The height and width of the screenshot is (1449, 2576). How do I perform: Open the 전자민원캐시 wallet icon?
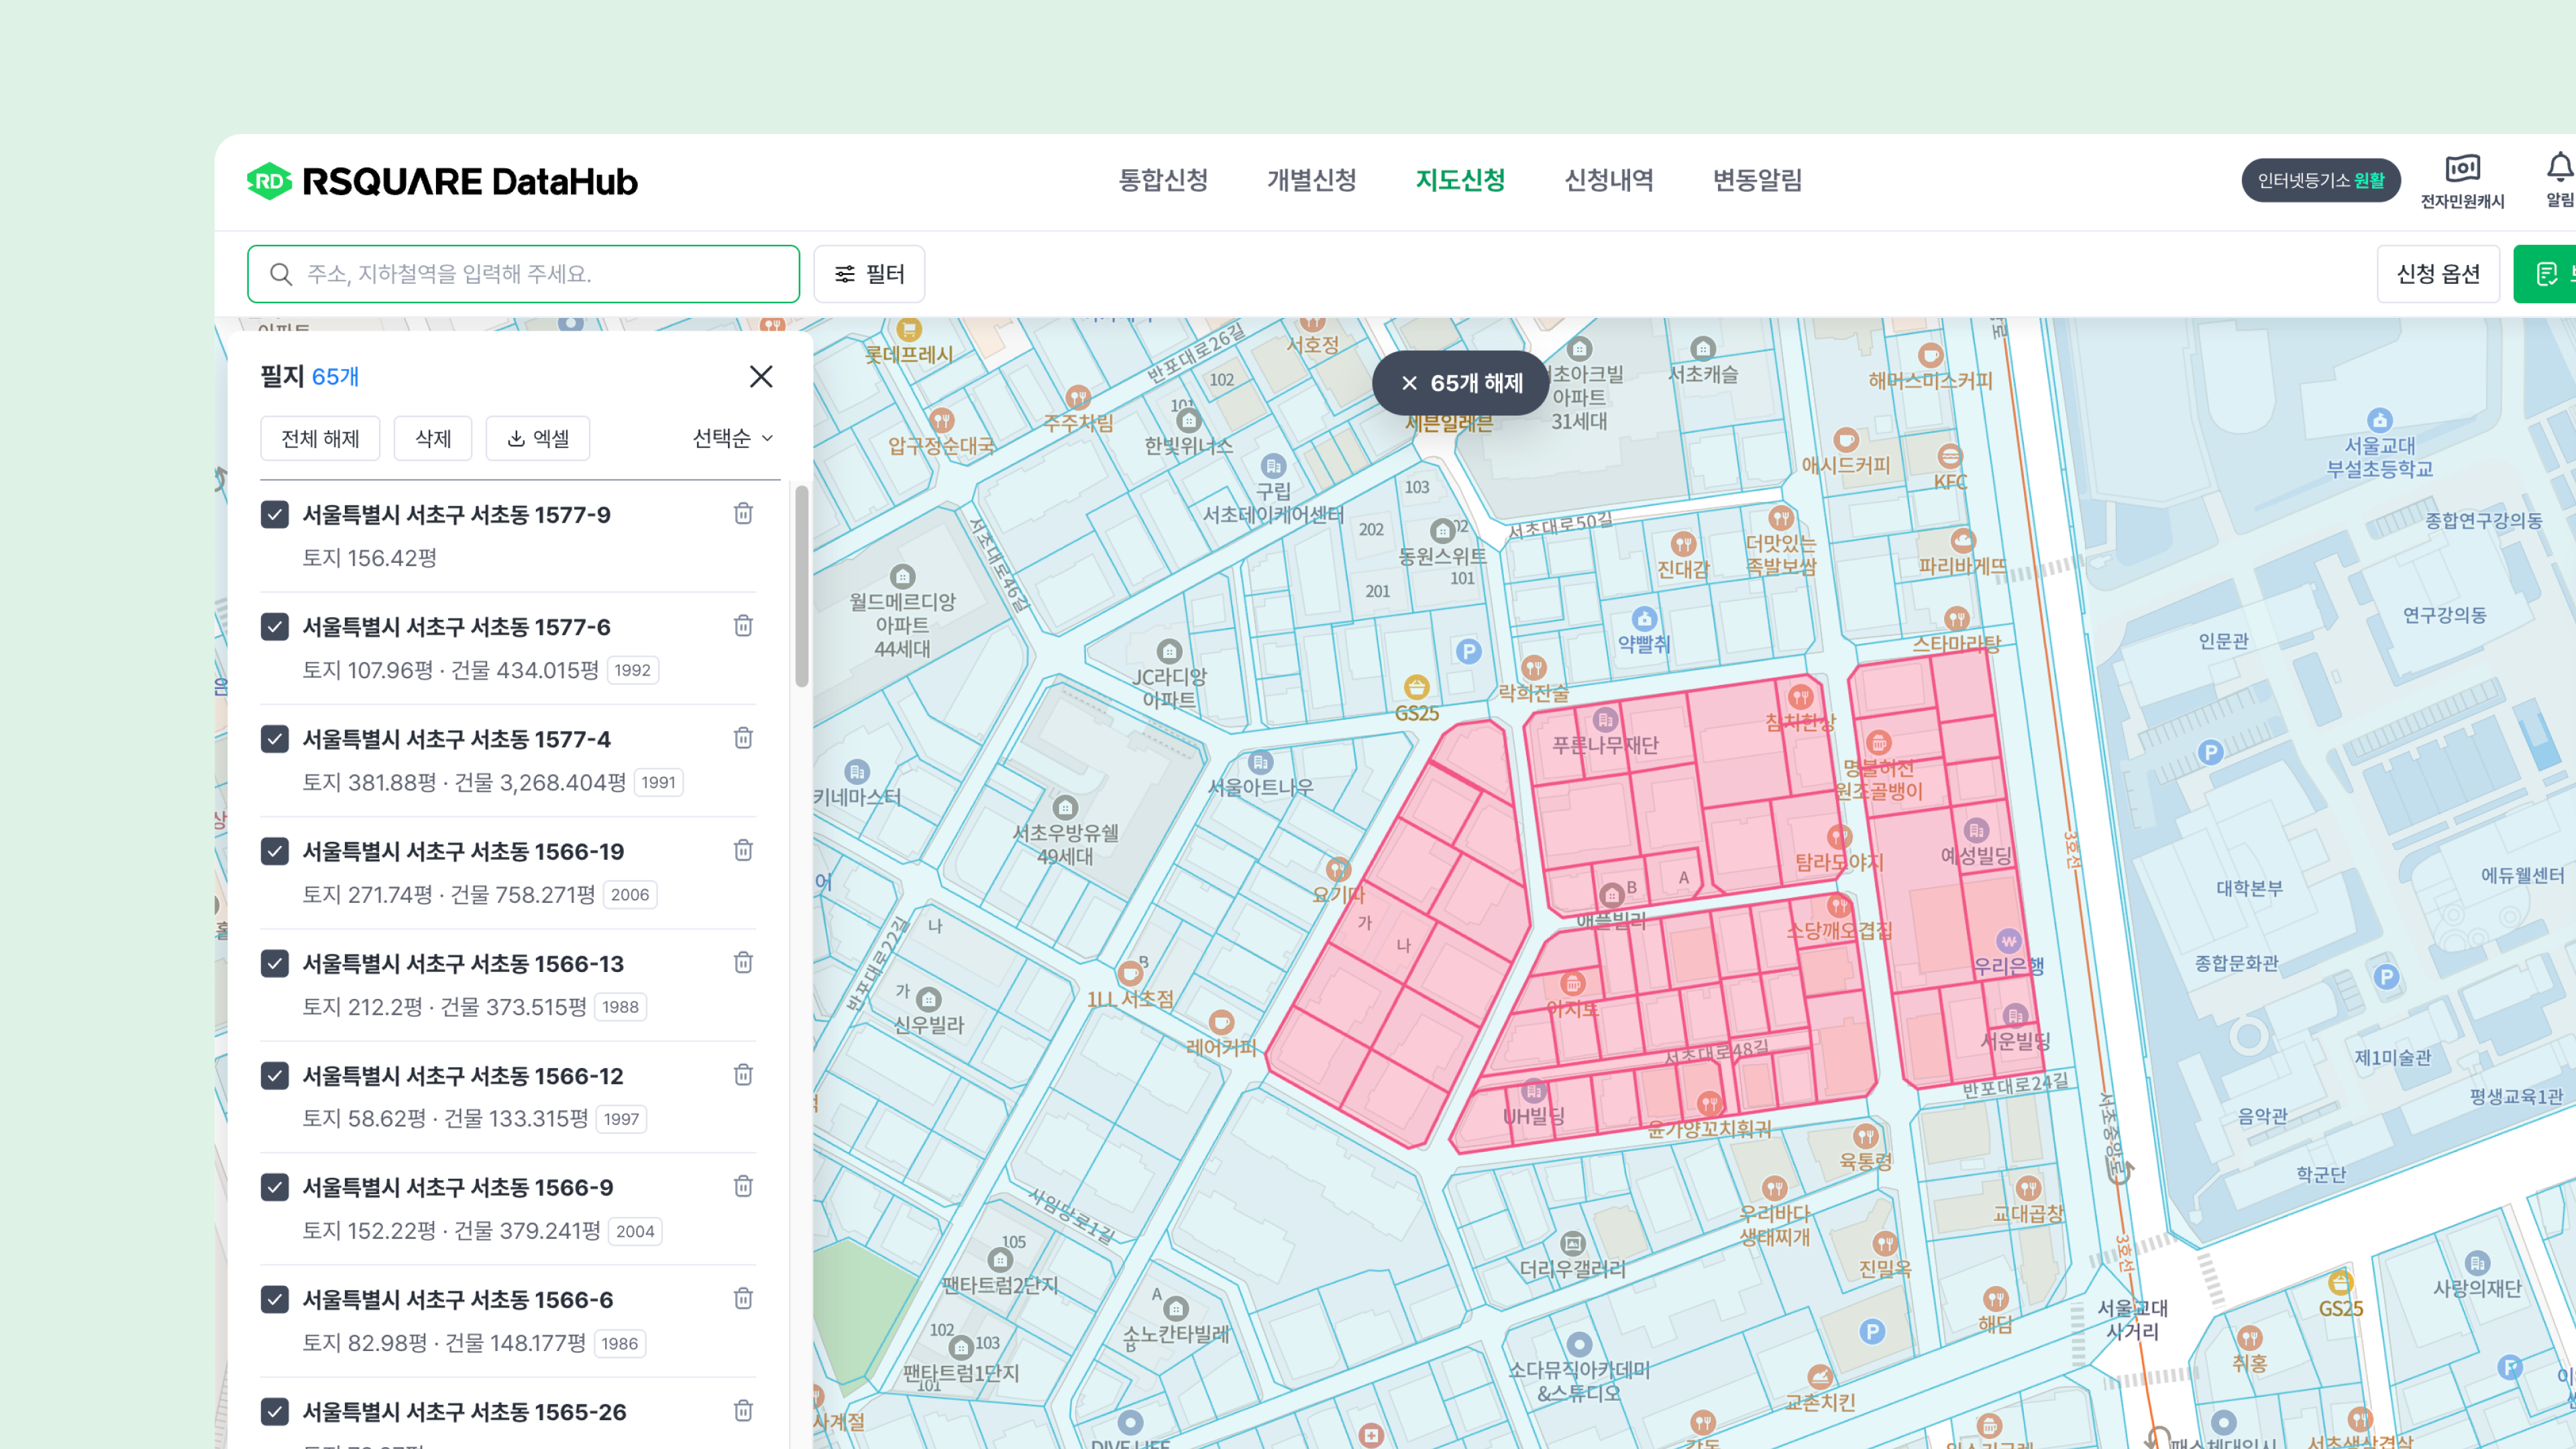tap(2462, 168)
